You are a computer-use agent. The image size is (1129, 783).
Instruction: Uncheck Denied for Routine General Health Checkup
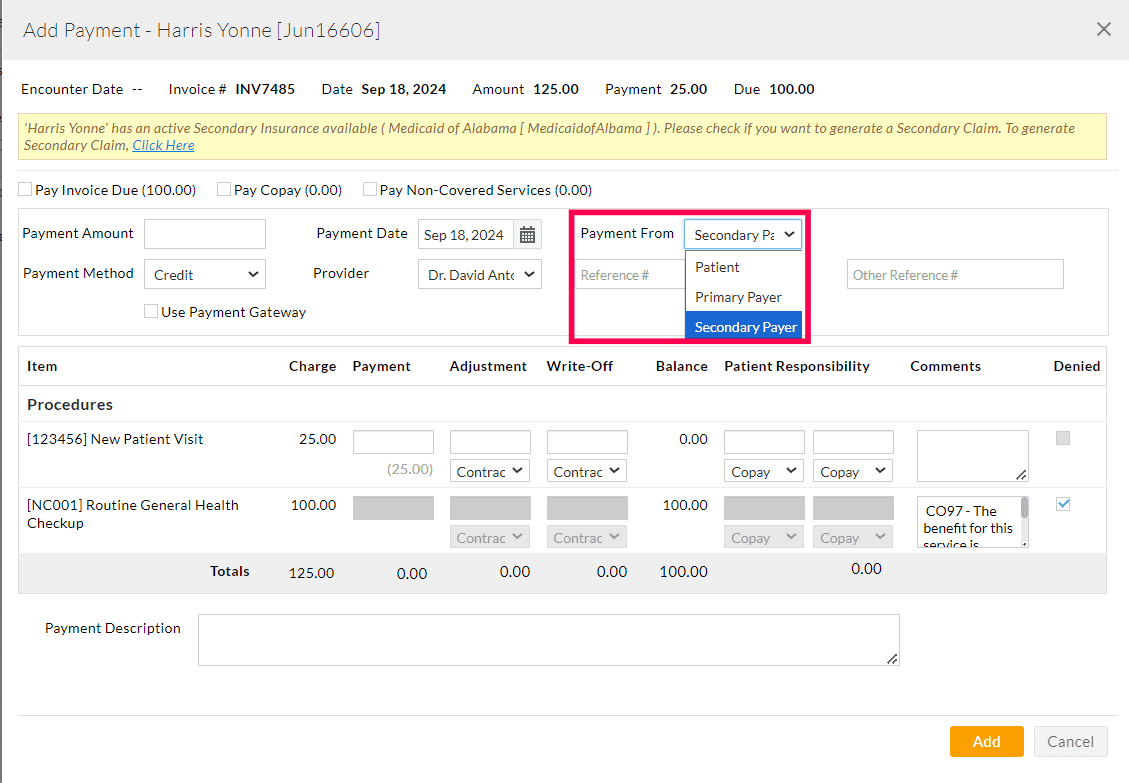(x=1063, y=504)
